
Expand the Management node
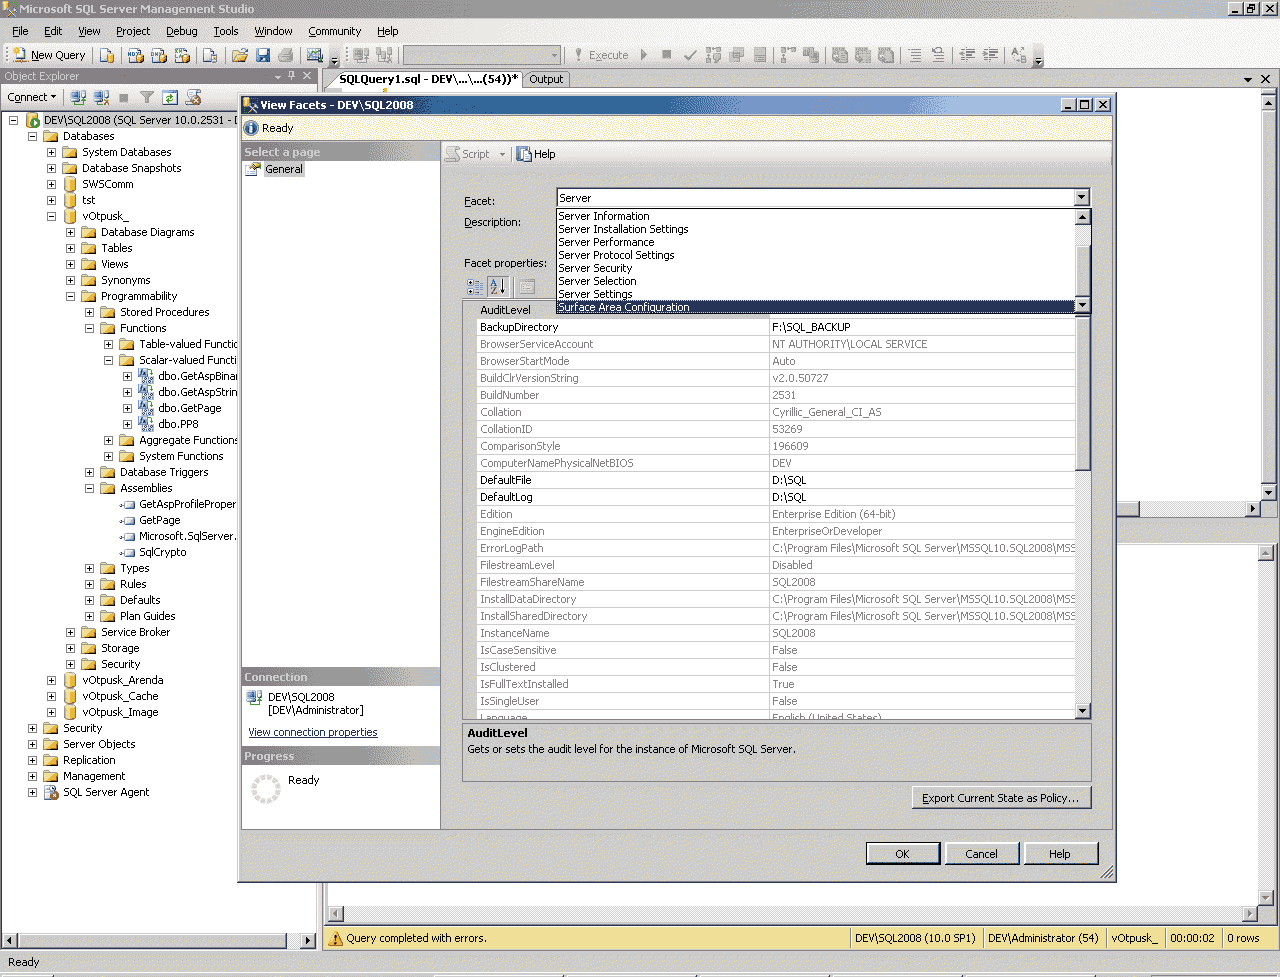click(x=32, y=776)
